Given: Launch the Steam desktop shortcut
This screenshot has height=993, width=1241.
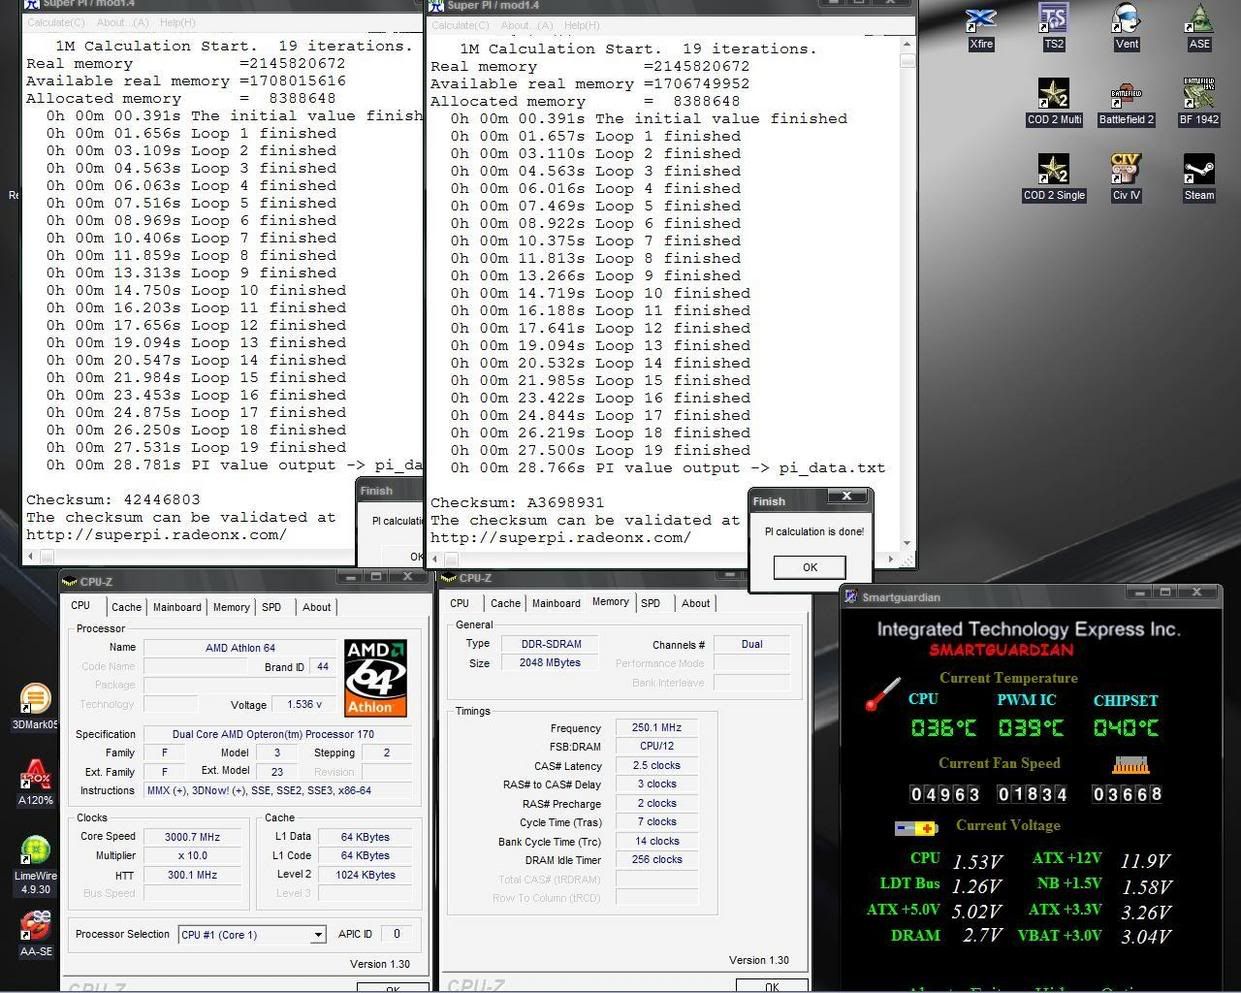Looking at the screenshot, I should pos(1199,176).
